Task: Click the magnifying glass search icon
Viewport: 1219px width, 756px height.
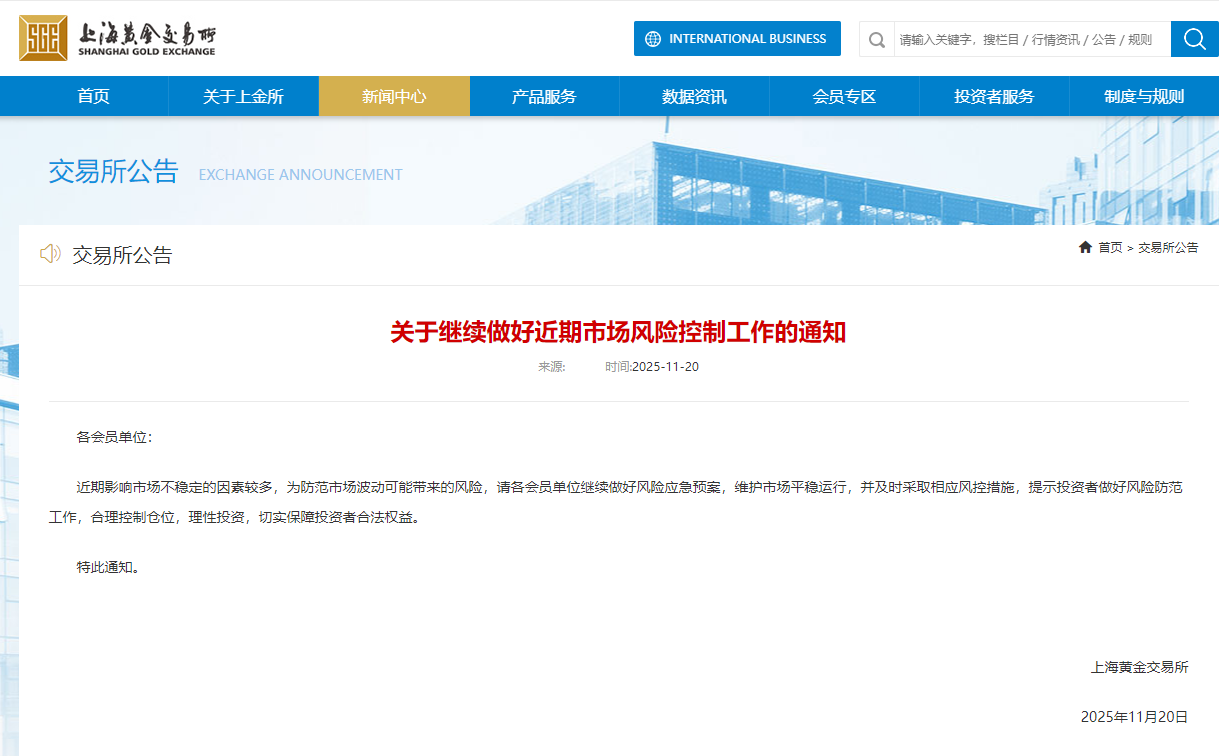Action: 1193,39
